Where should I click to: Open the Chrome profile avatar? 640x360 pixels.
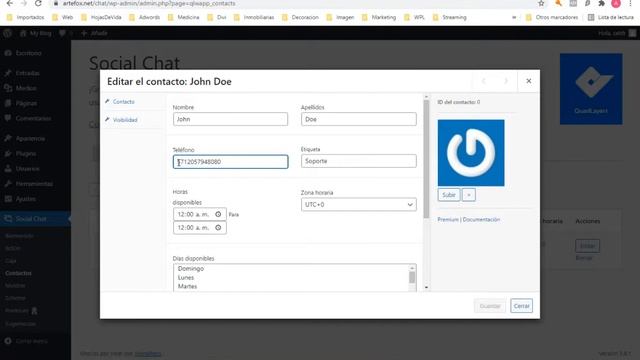616,3
